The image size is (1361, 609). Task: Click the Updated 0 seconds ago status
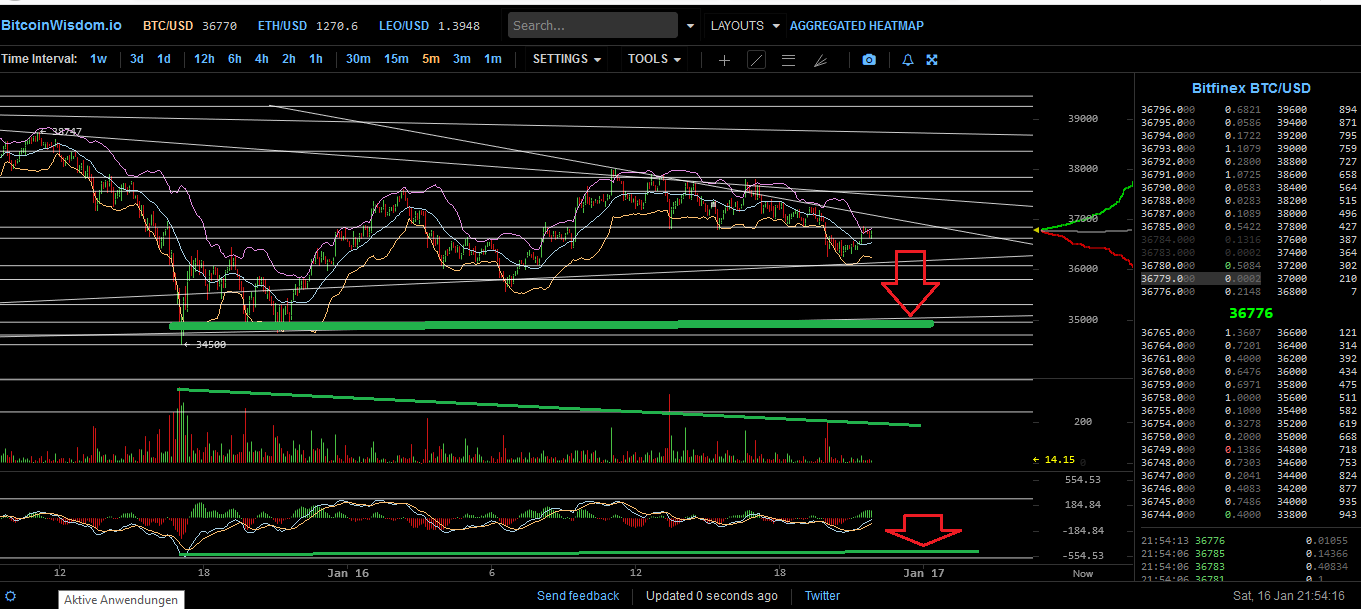coord(712,596)
